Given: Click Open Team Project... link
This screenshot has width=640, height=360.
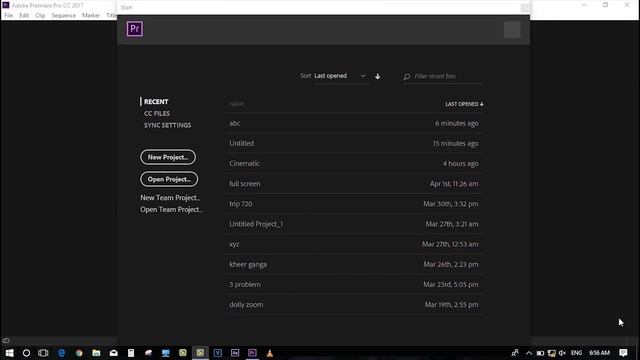Looking at the screenshot, I should 171,209.
